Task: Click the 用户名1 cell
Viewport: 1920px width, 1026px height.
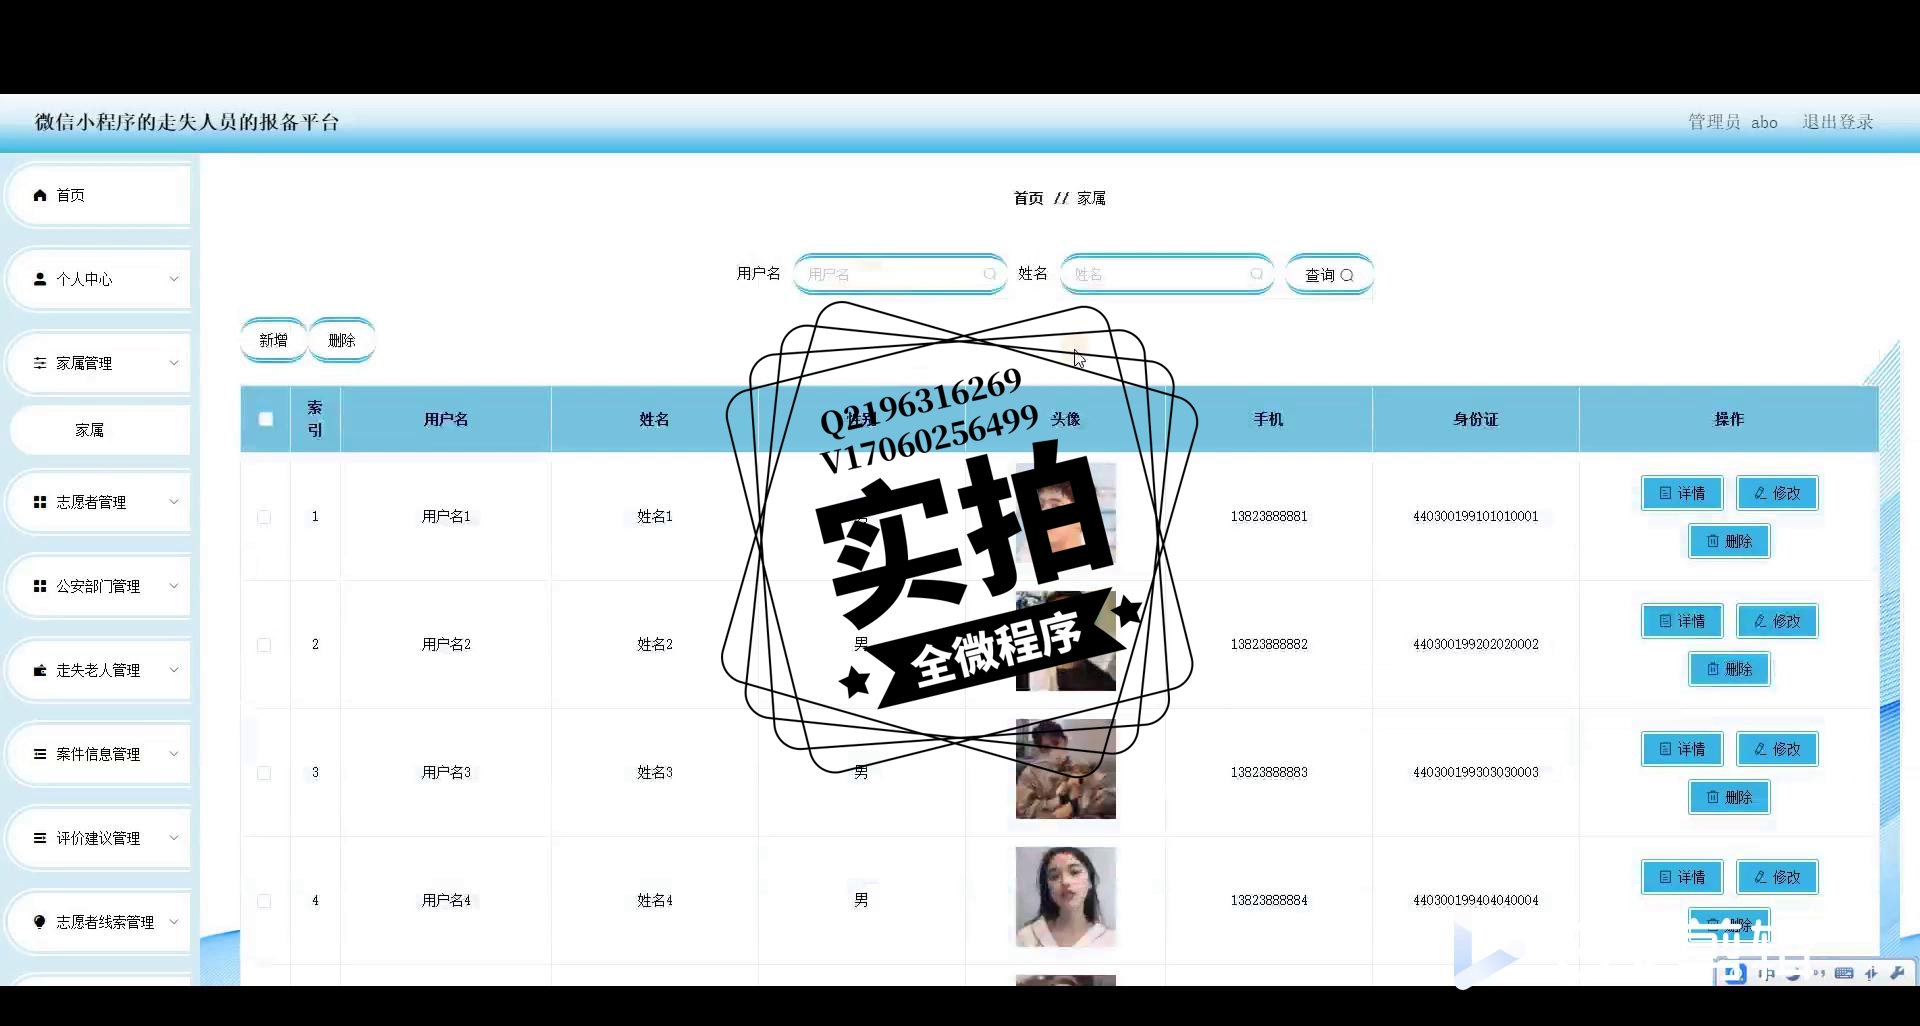Action: (446, 516)
